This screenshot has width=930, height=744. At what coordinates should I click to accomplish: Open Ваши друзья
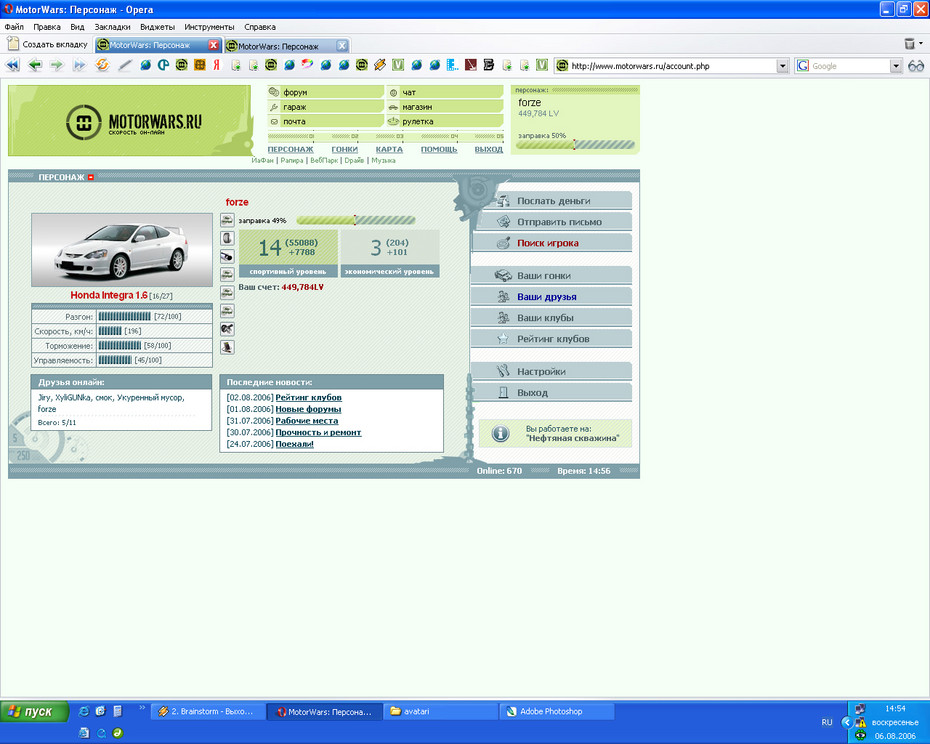tap(552, 297)
